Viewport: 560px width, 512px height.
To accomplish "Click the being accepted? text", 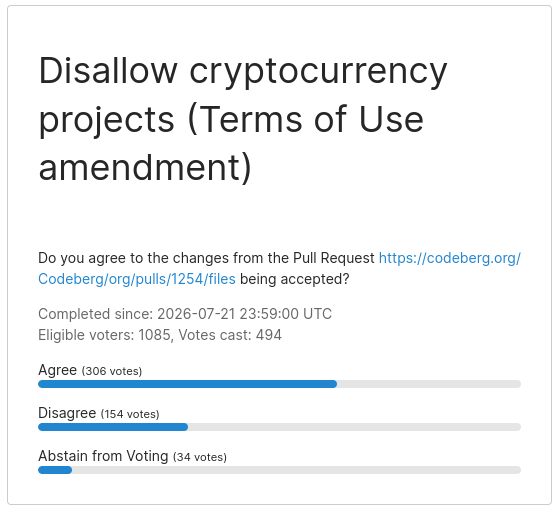I will click(x=295, y=279).
